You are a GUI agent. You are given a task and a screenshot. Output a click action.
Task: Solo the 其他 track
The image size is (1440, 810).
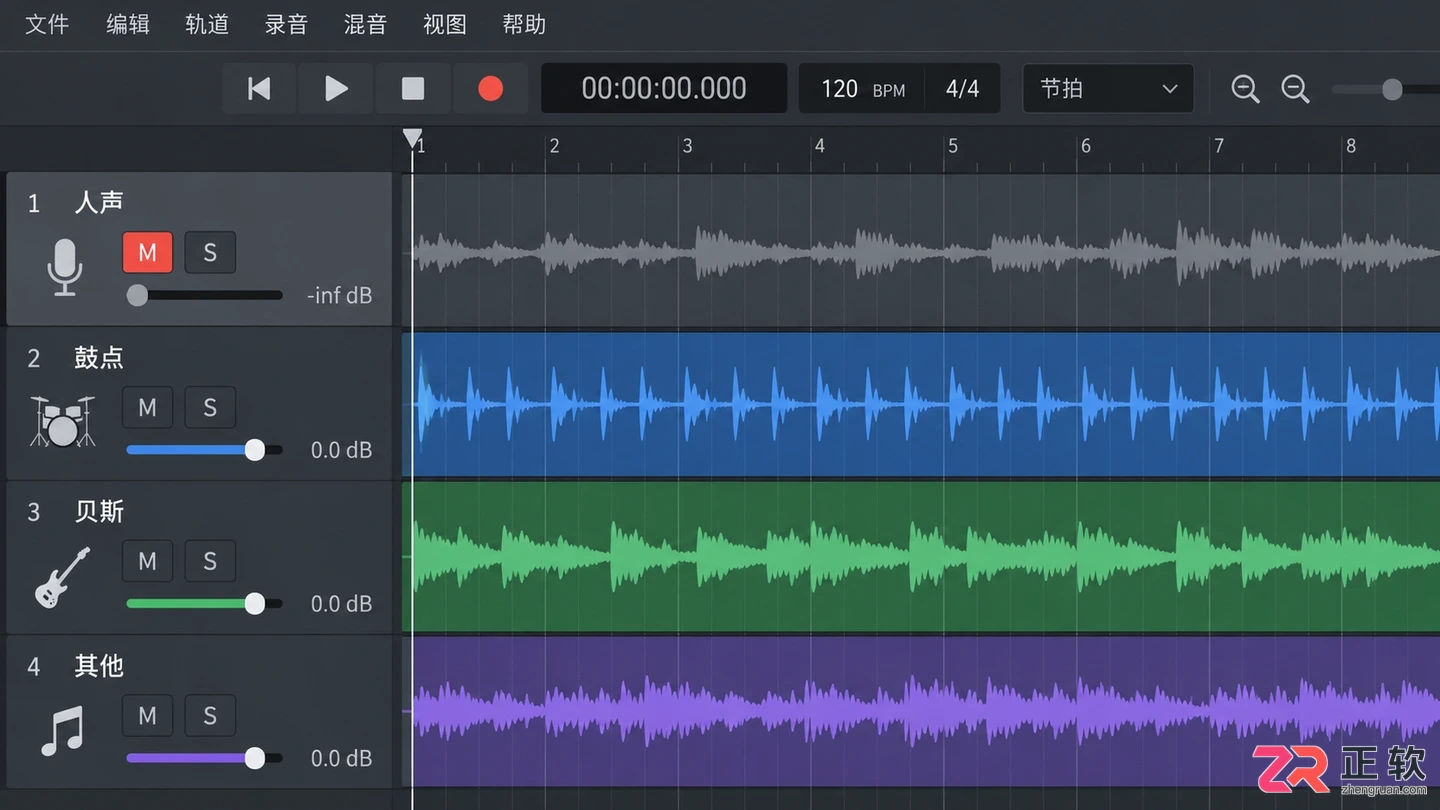pos(210,715)
